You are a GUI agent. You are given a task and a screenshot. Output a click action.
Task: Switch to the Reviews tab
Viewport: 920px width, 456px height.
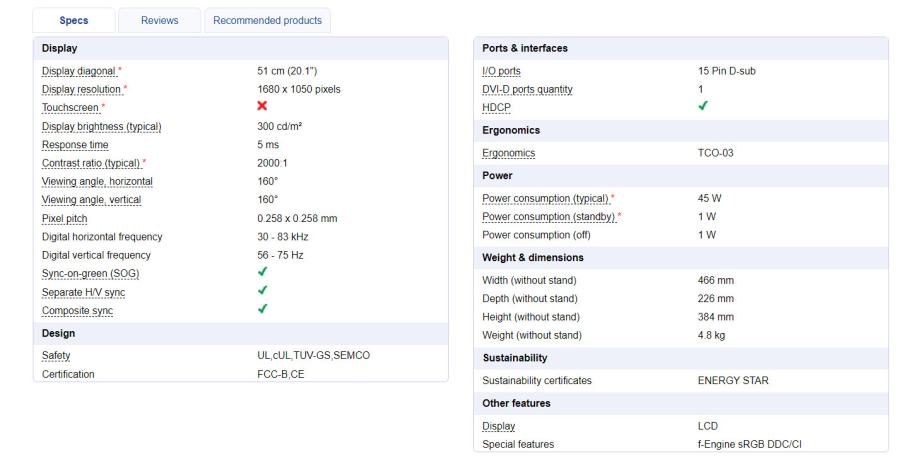click(159, 20)
